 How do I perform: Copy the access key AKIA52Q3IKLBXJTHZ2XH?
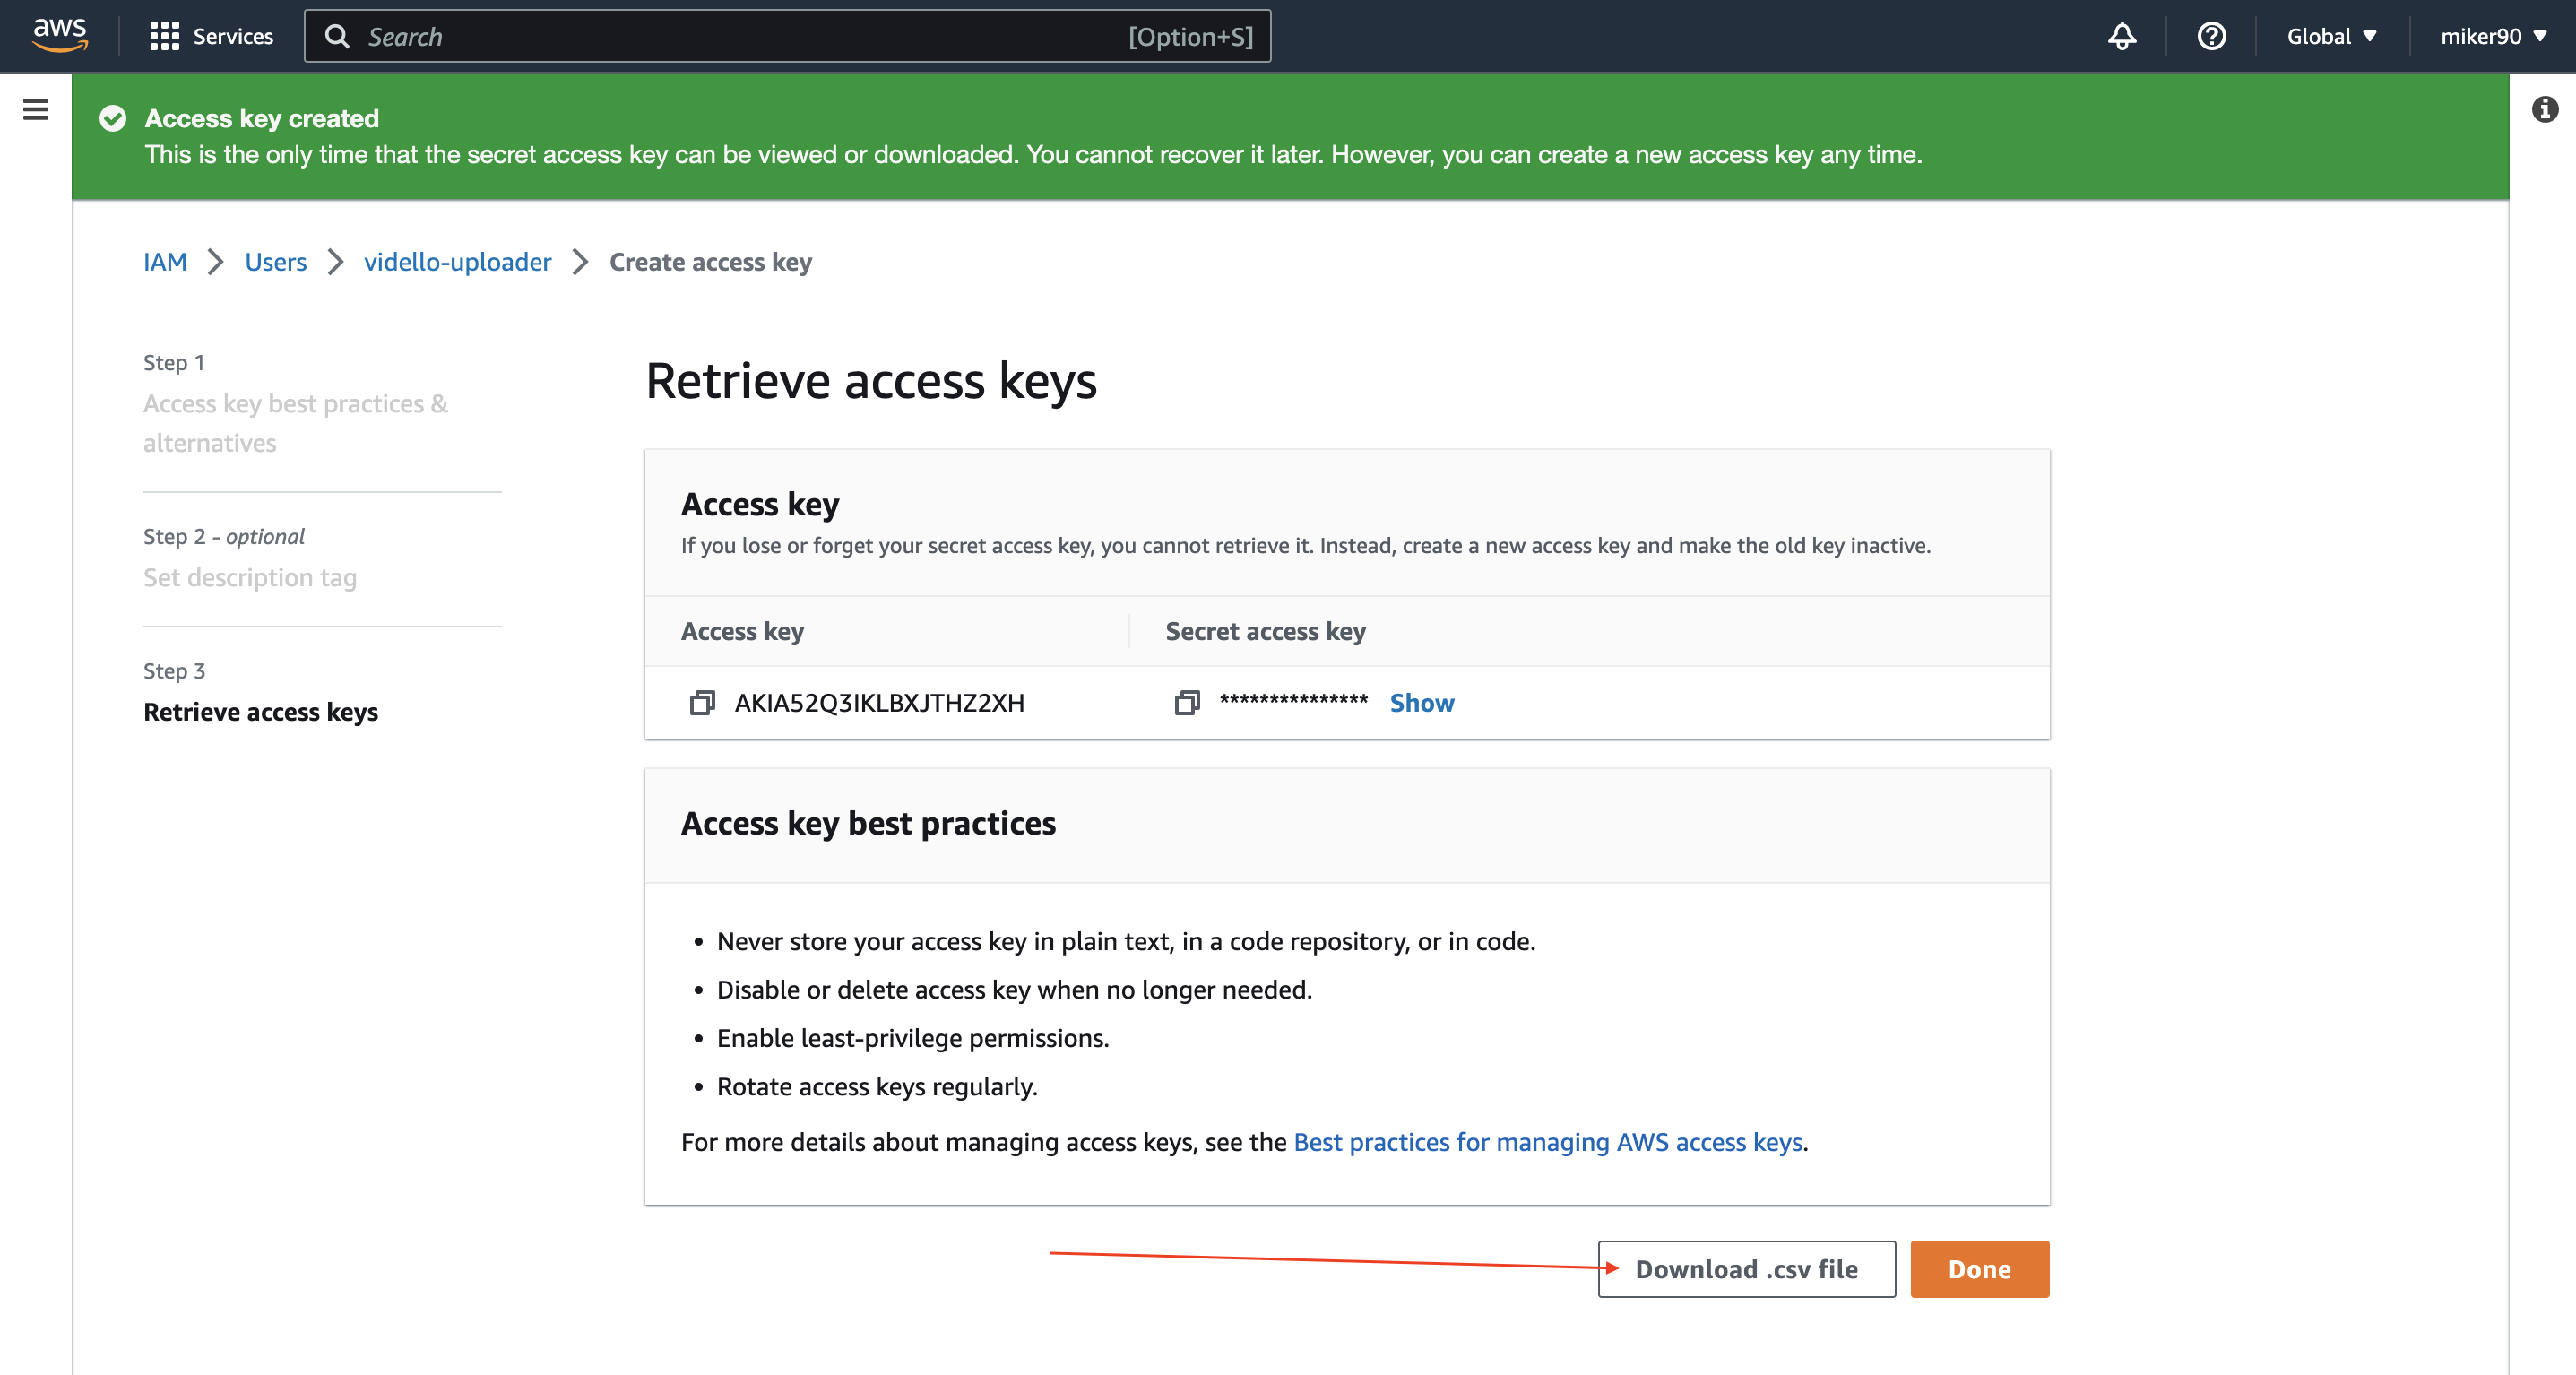point(702,702)
